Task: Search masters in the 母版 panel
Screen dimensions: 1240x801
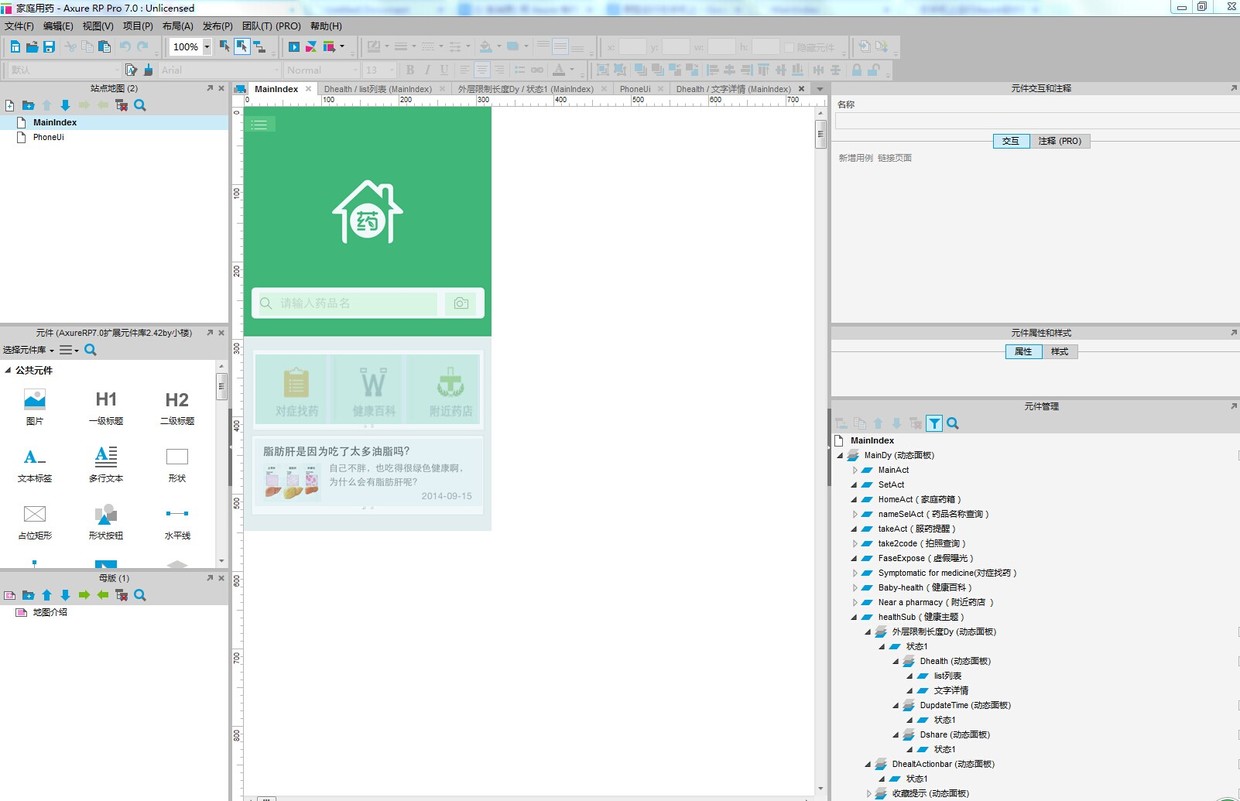Action: click(140, 595)
